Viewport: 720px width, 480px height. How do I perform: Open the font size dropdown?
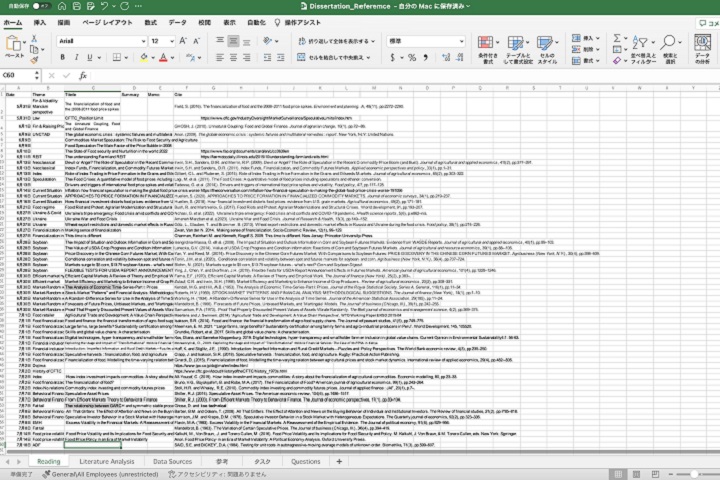(170, 40)
